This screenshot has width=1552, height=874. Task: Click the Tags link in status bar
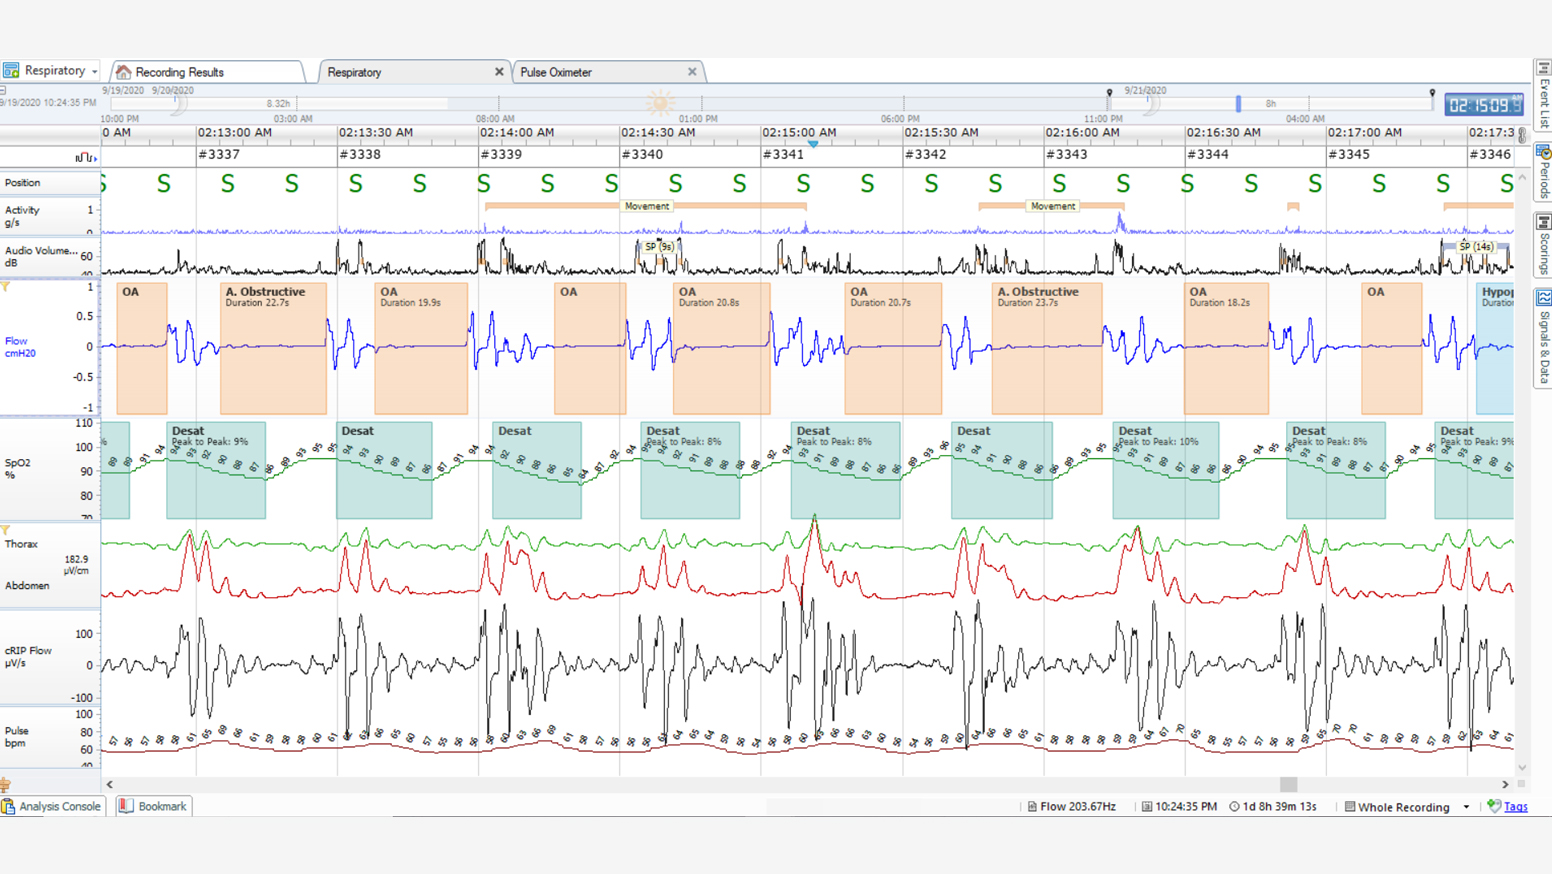tap(1515, 807)
